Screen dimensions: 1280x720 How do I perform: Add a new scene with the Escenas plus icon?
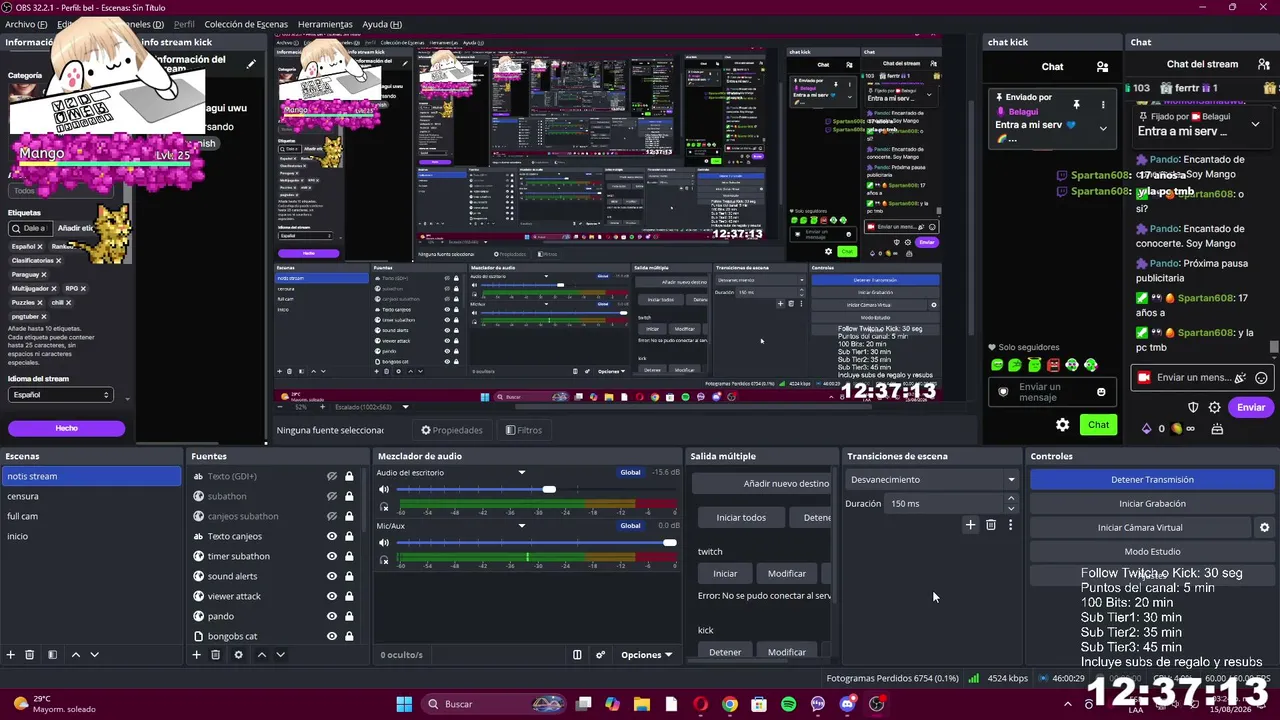pos(11,655)
